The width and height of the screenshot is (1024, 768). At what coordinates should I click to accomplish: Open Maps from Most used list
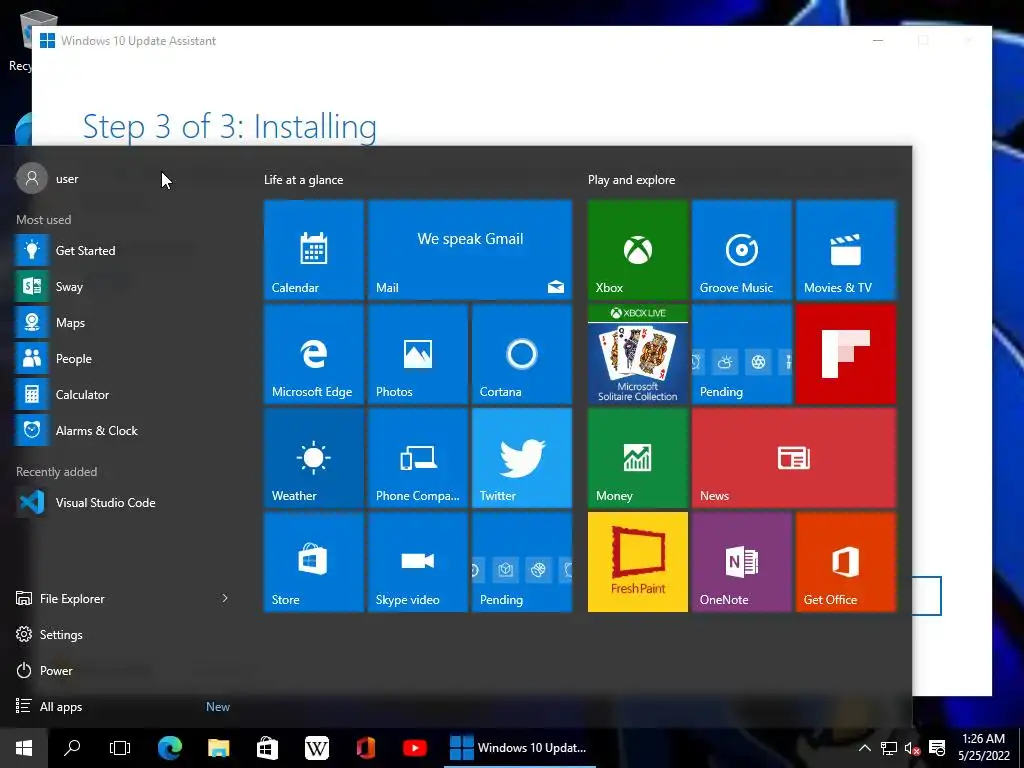click(124, 323)
